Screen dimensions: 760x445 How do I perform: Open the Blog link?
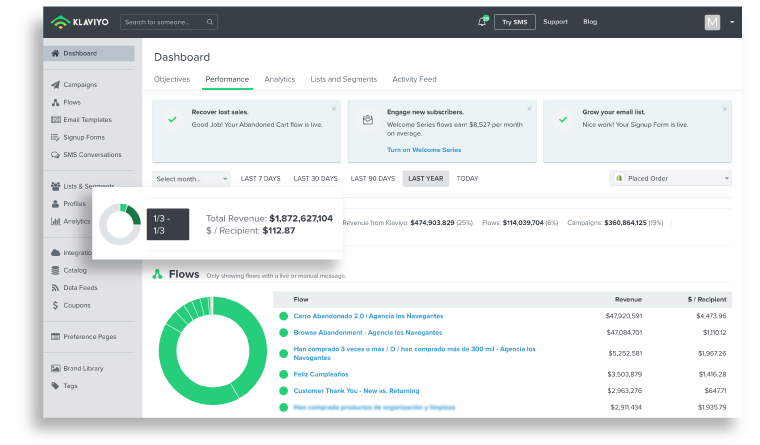pyautogui.click(x=590, y=22)
